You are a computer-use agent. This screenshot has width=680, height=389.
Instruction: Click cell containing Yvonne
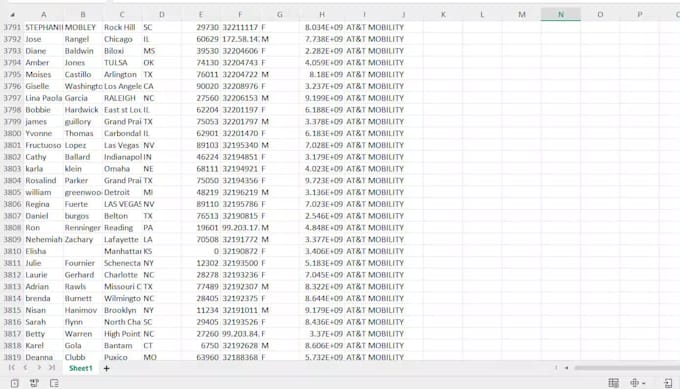click(44, 133)
